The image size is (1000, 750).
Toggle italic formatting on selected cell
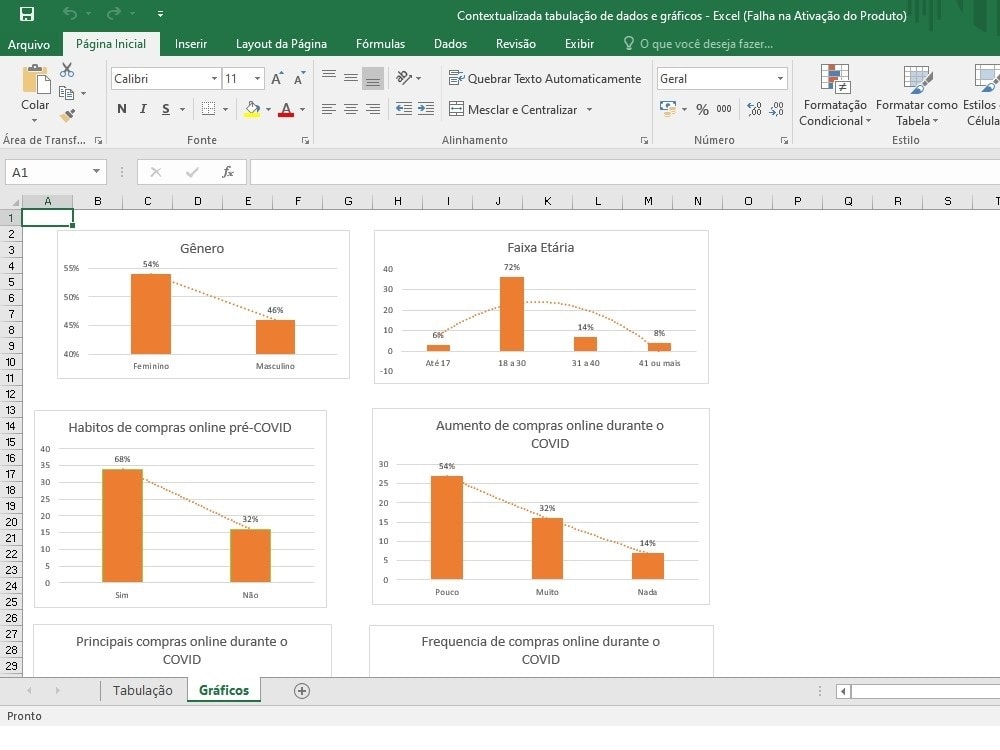pos(143,108)
